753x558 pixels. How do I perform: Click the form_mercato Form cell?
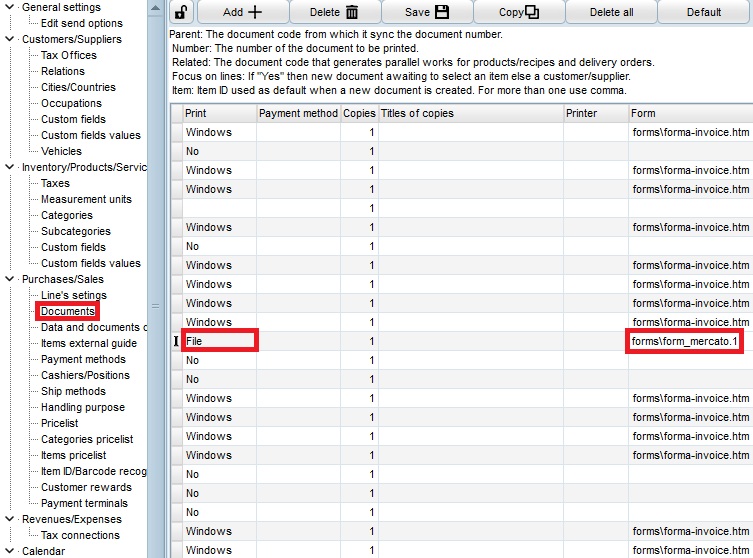[685, 341]
